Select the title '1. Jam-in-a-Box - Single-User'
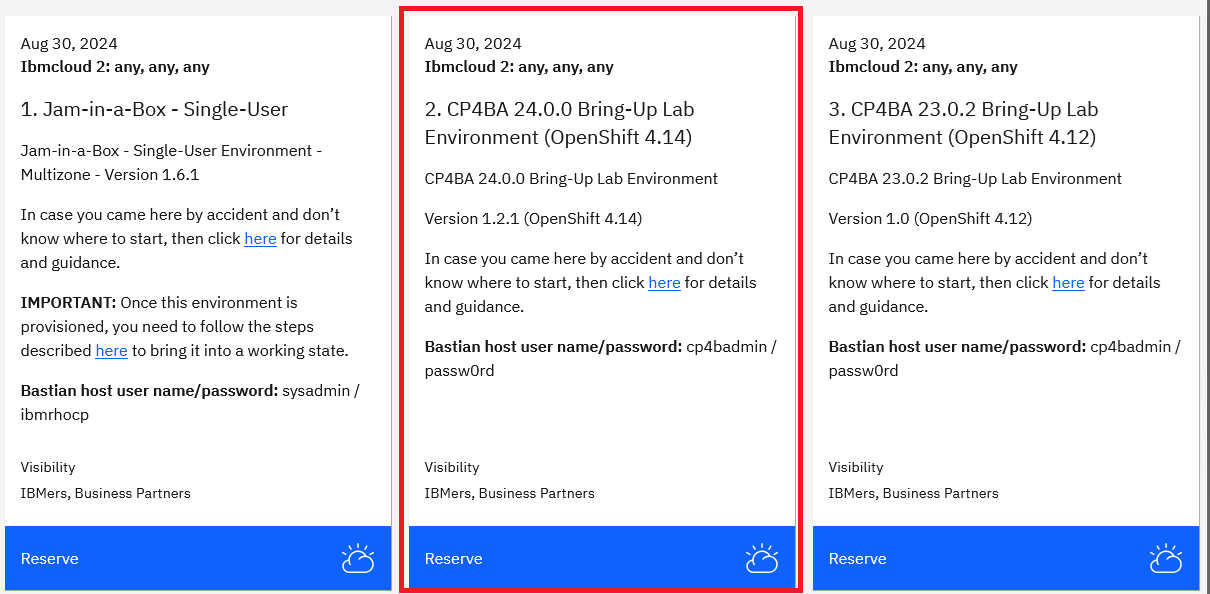This screenshot has width=1210, height=594. pyautogui.click(x=155, y=110)
